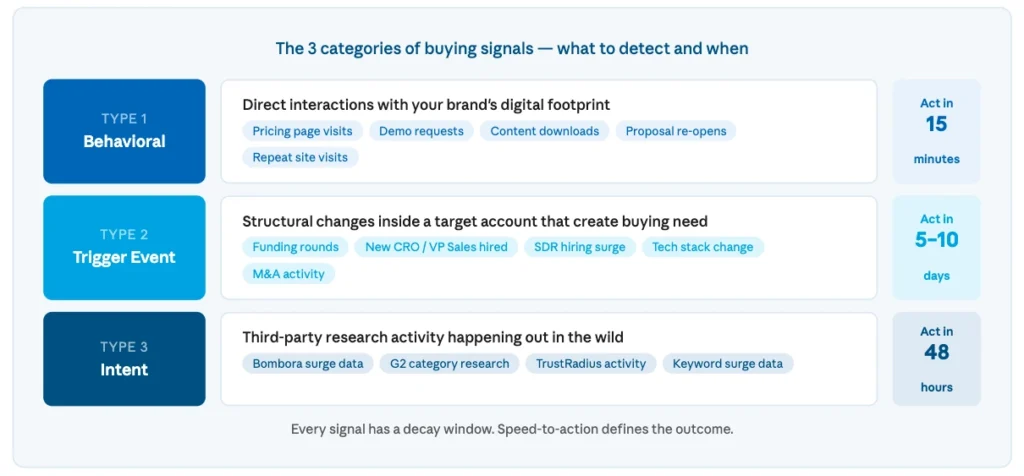The height and width of the screenshot is (476, 1024).
Task: Select the Keyword surge data tag
Action: pyautogui.click(x=728, y=364)
